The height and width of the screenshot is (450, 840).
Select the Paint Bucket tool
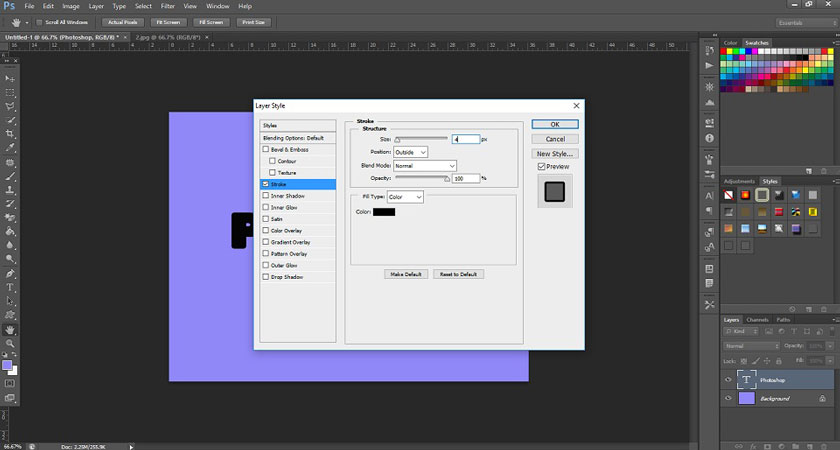coord(10,231)
